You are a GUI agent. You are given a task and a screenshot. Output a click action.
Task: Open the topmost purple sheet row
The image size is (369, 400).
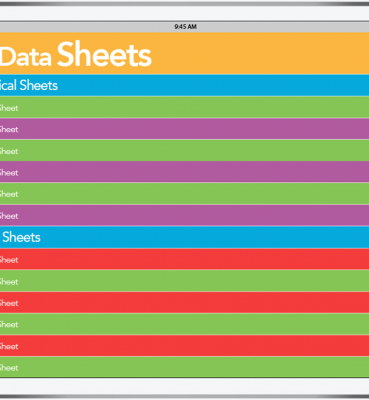pyautogui.click(x=184, y=129)
